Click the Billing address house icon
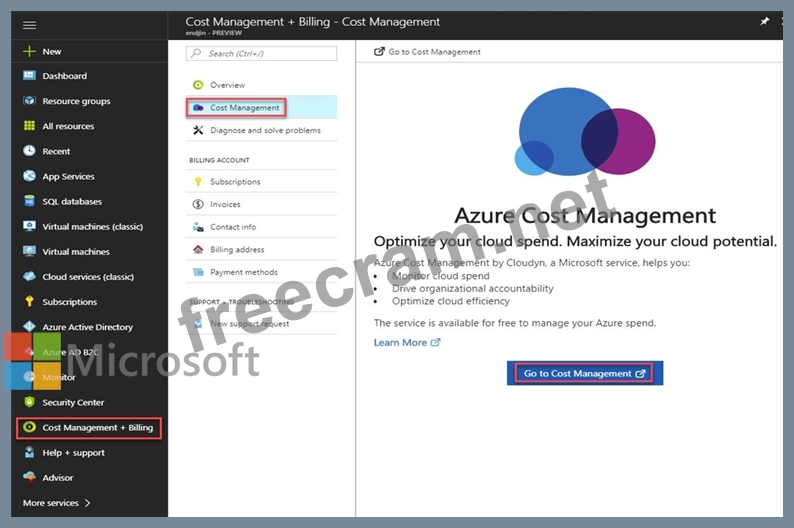This screenshot has width=794, height=528. (x=198, y=250)
